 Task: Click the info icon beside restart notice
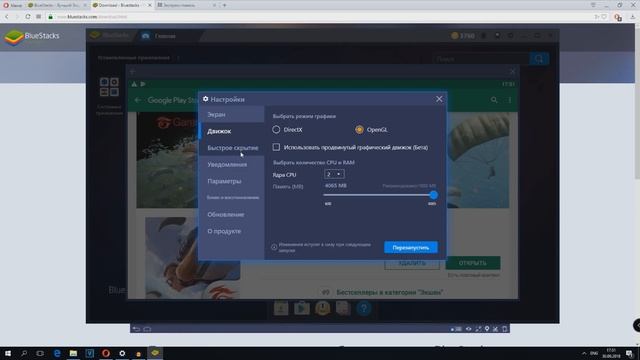click(274, 247)
